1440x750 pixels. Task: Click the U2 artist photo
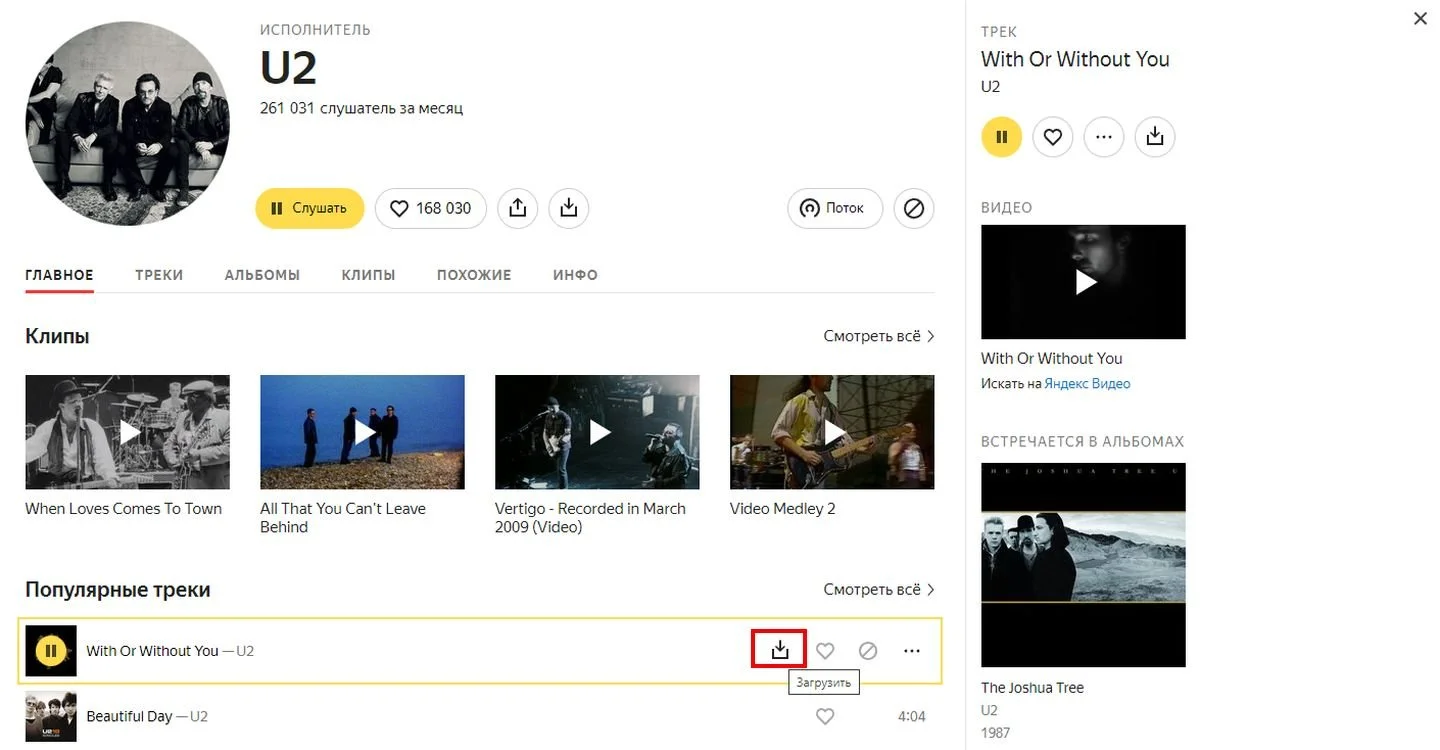(128, 124)
